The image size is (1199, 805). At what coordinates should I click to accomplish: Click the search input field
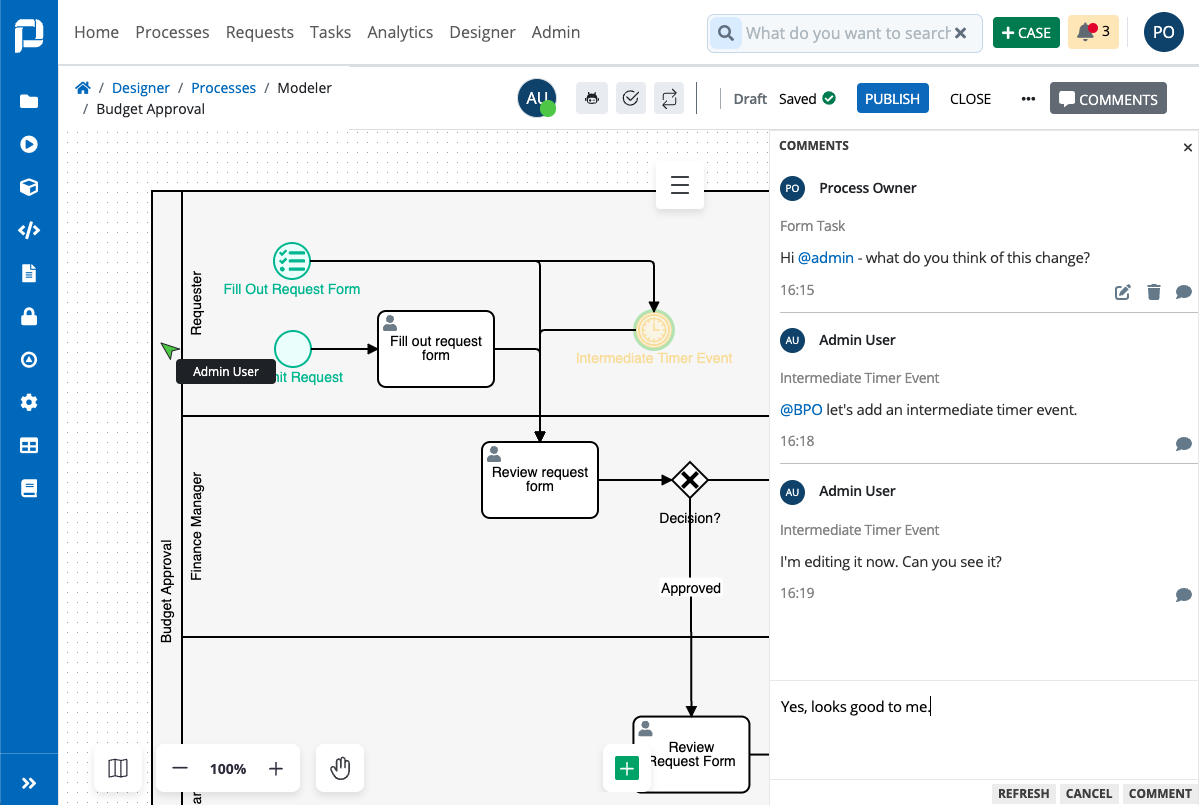[847, 33]
